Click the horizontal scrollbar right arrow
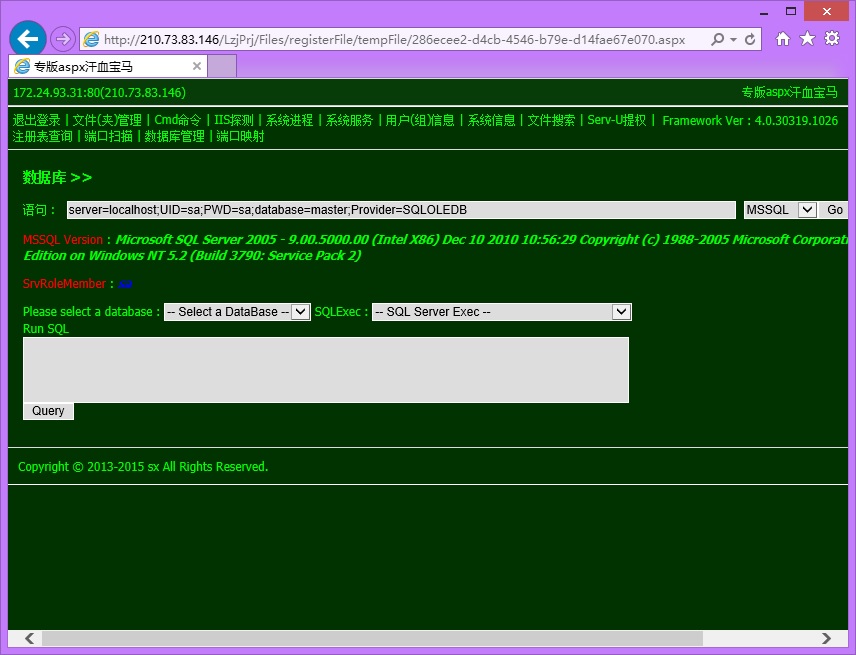 click(827, 638)
